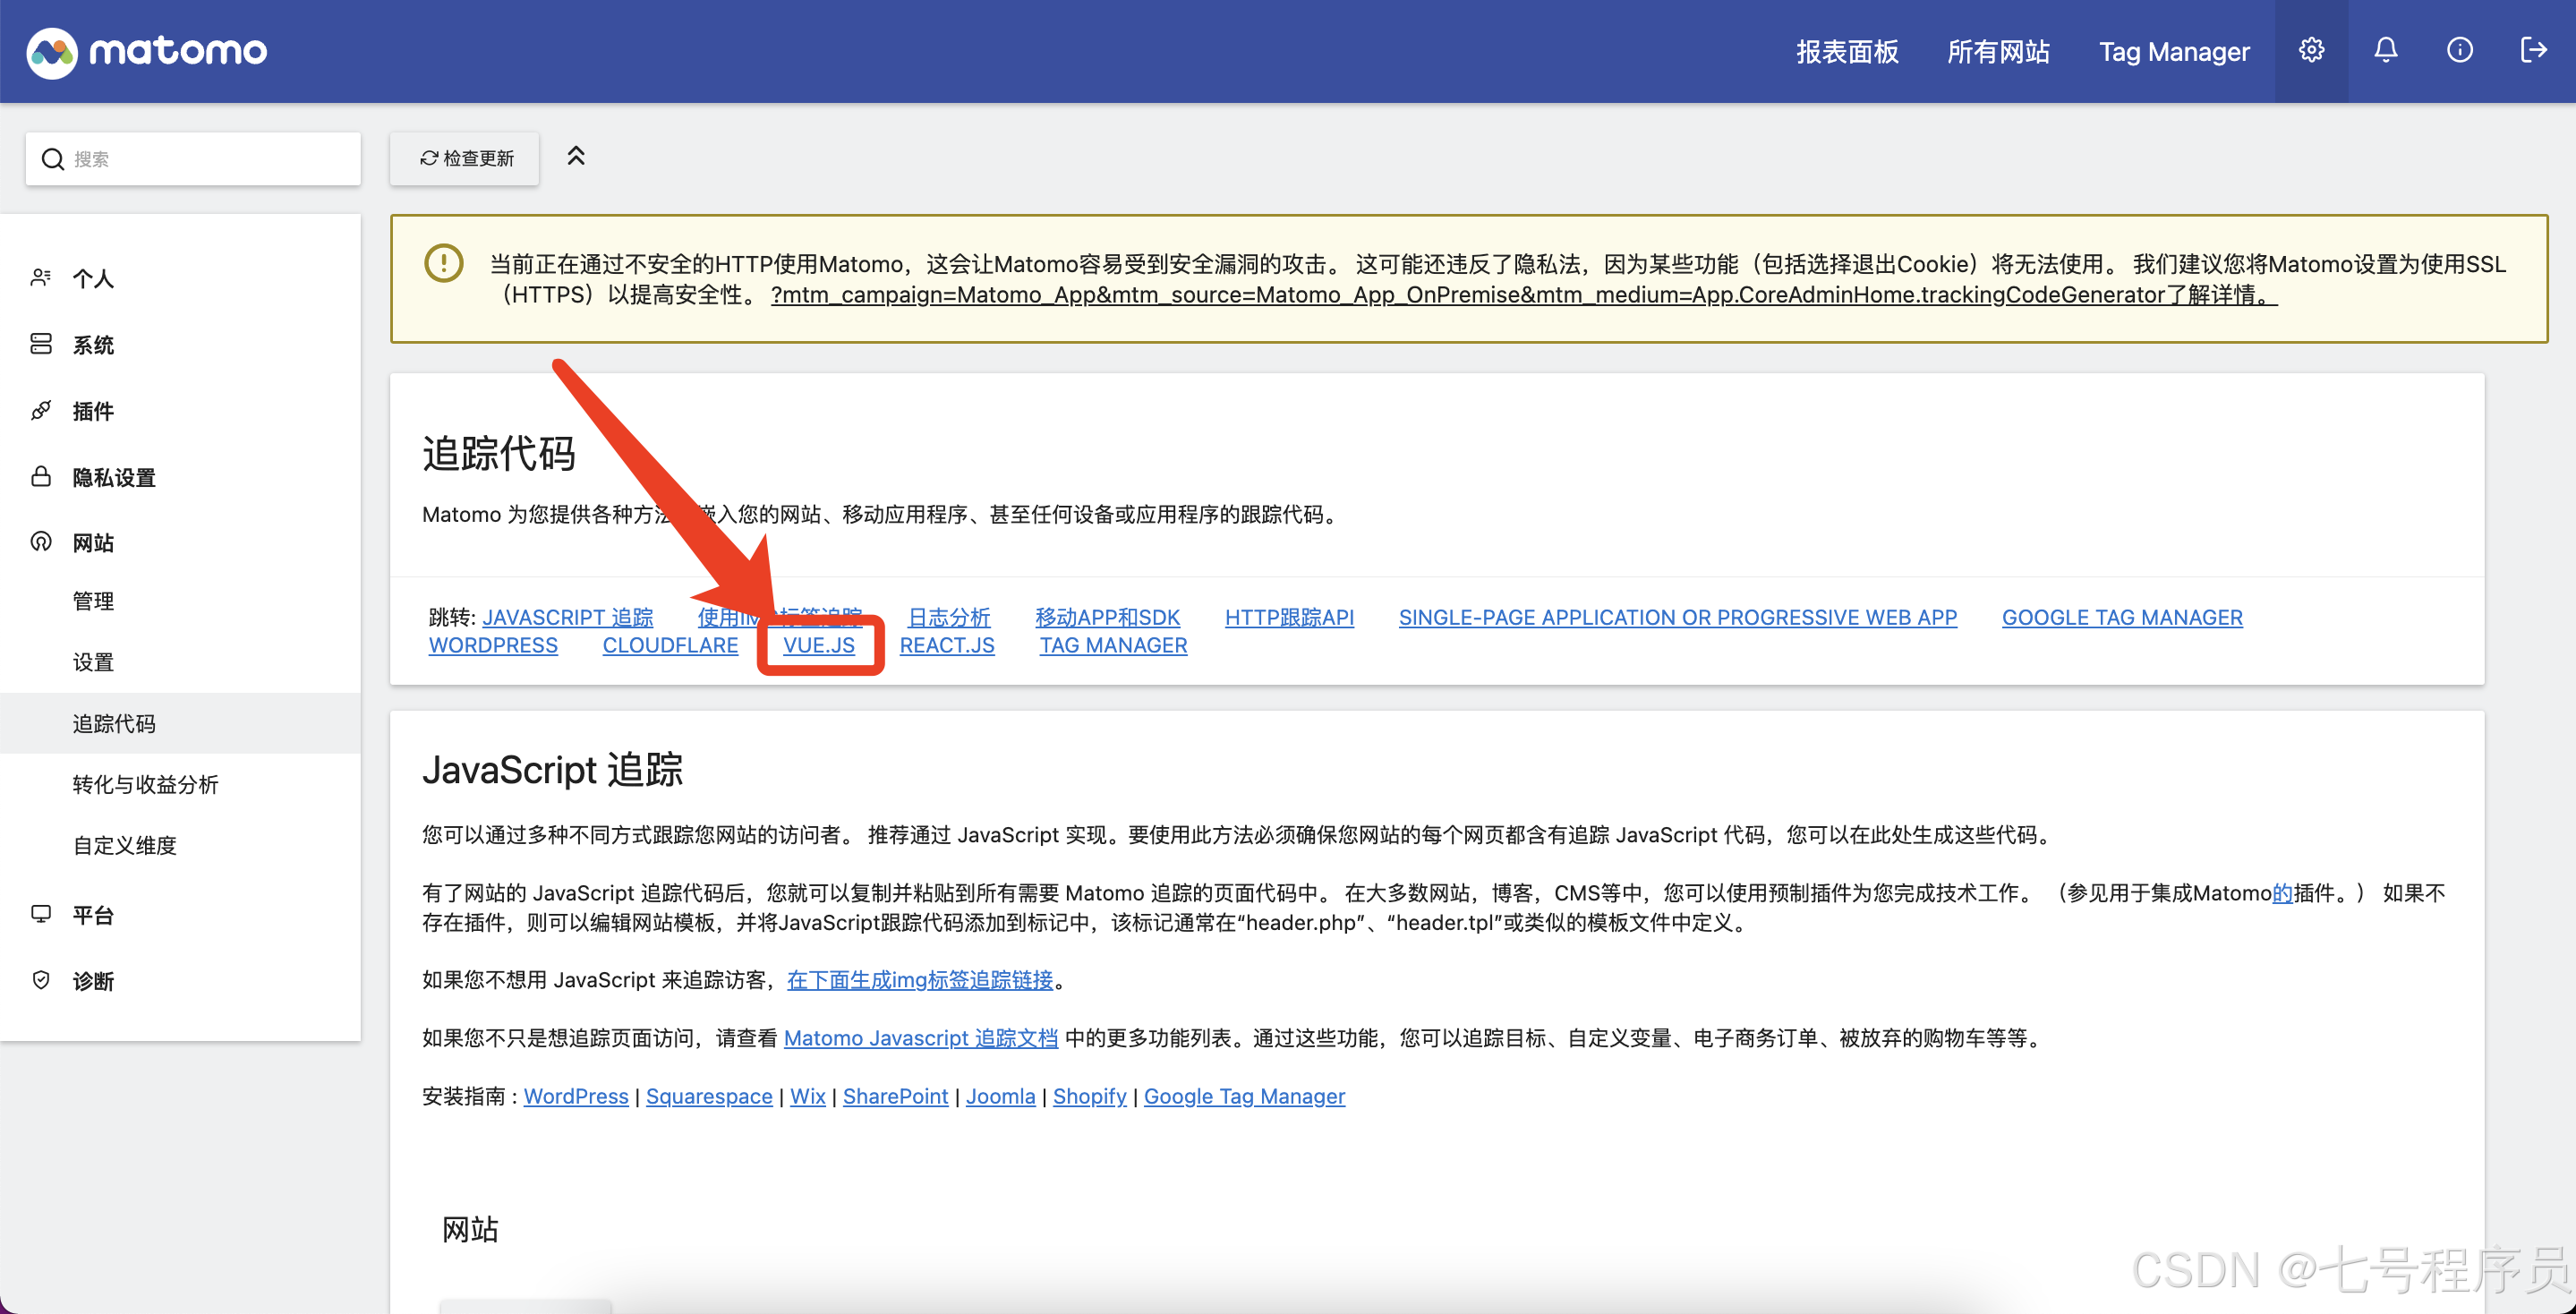2576x1314 pixels.
Task: Open the 插件 sidebar section
Action: [x=93, y=411]
